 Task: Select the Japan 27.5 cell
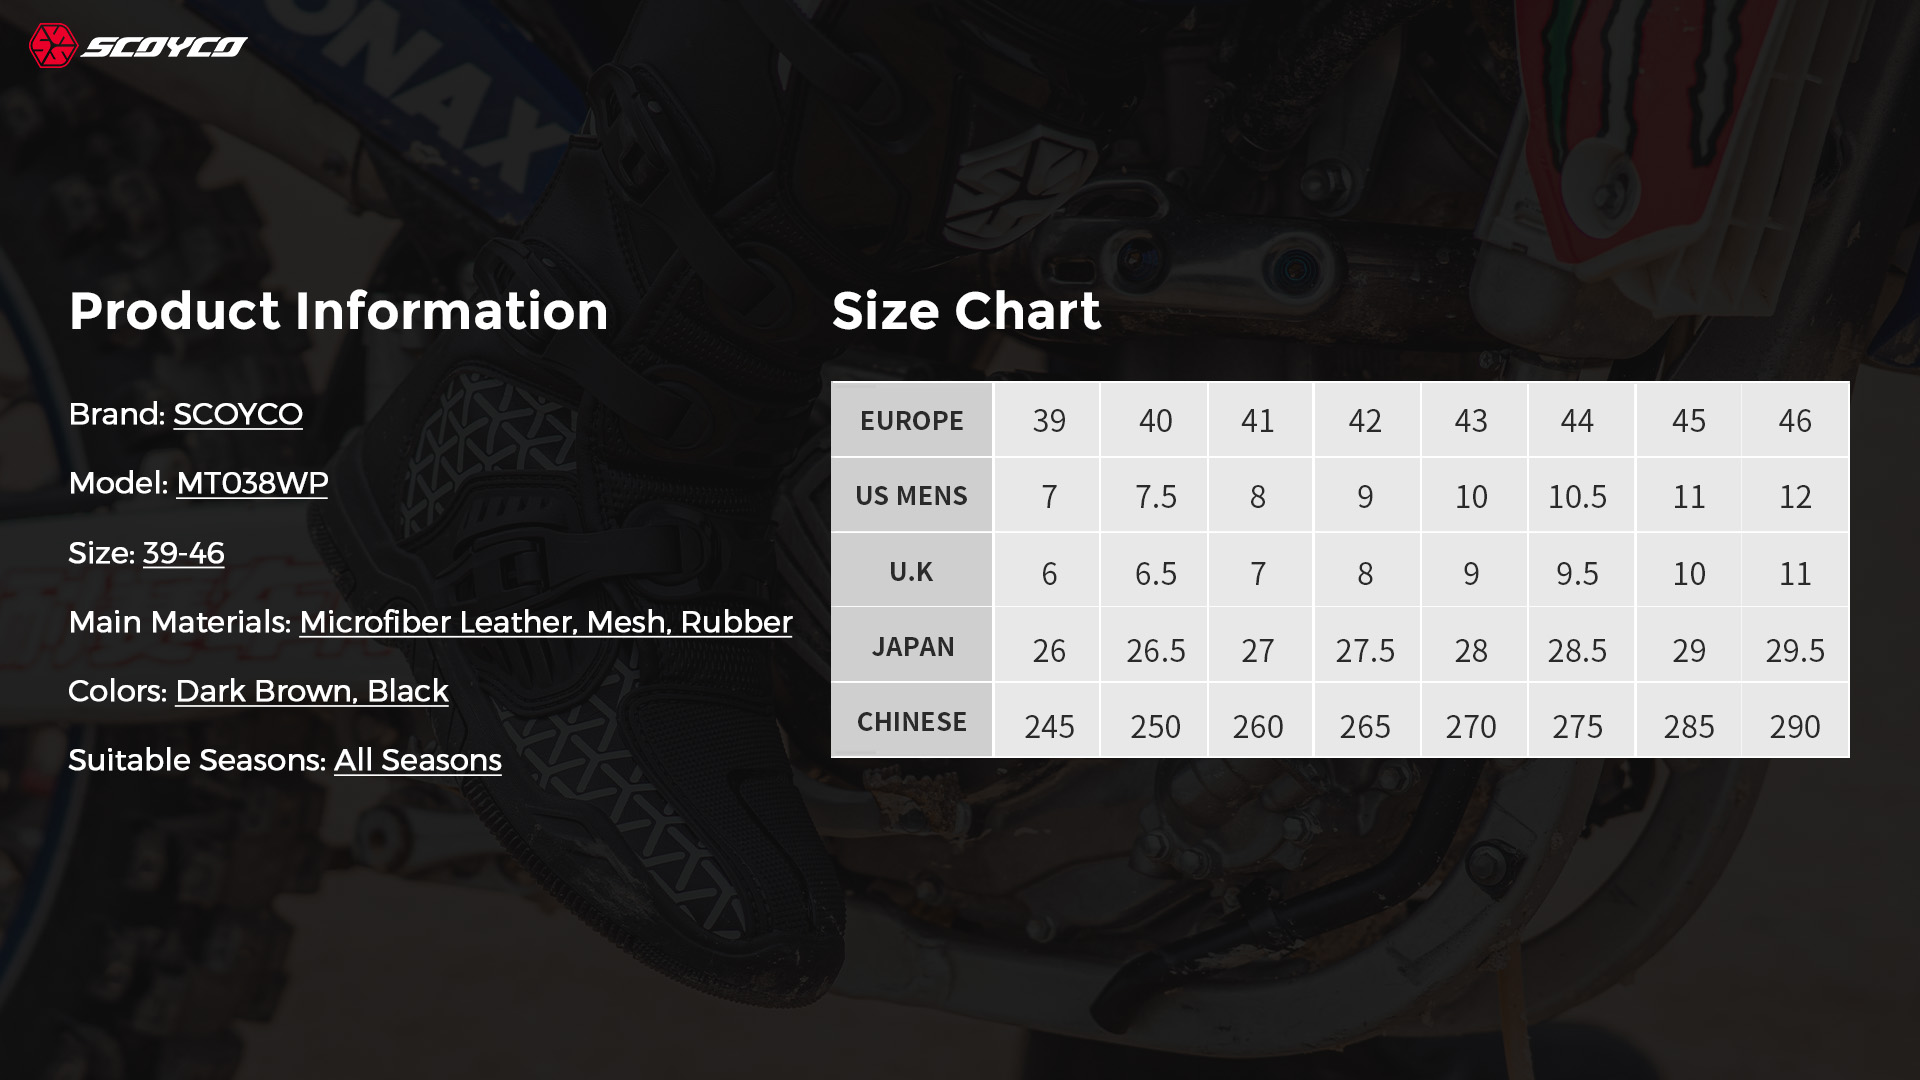pos(1365,646)
